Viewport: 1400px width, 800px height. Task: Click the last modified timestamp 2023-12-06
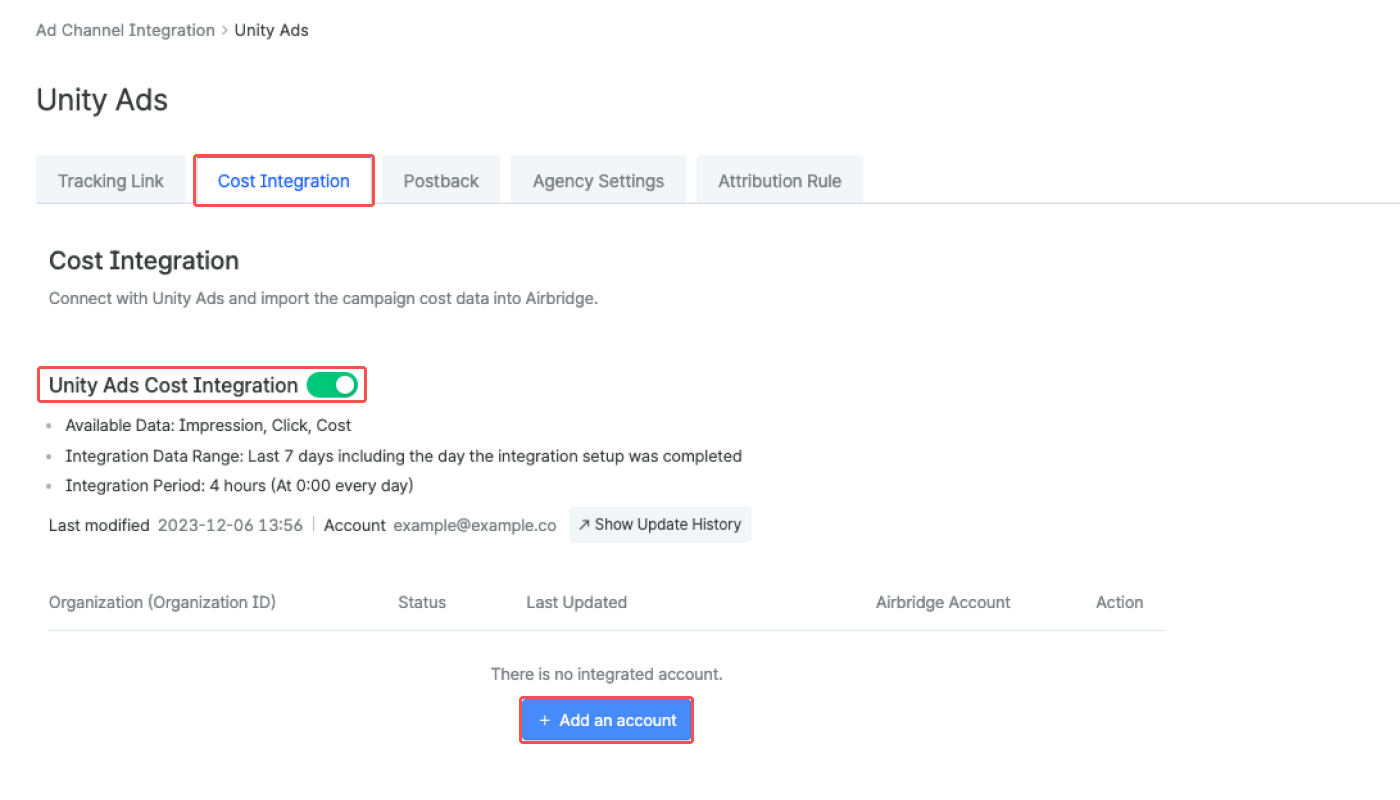pyautogui.click(x=231, y=524)
